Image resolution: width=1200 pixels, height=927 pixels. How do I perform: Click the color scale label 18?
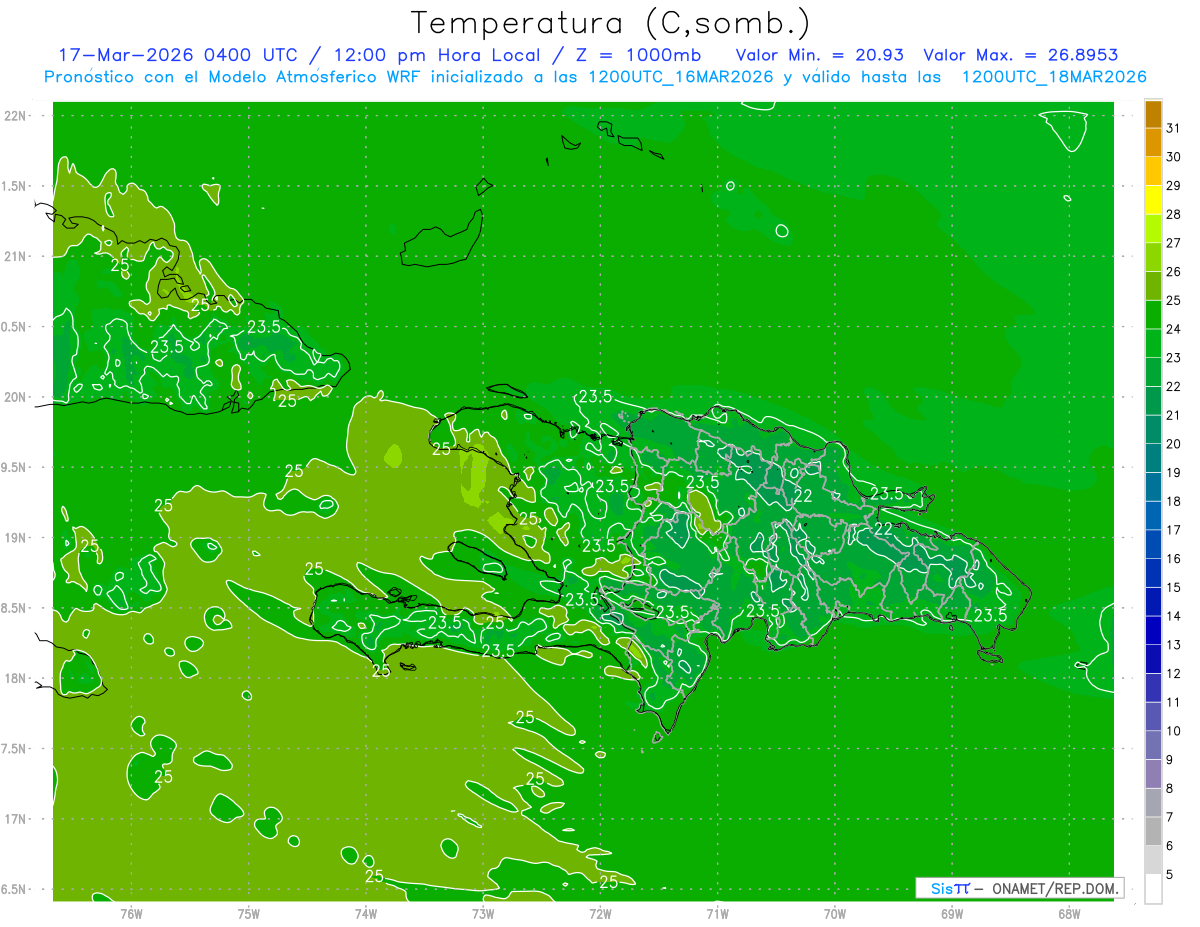pyautogui.click(x=1174, y=501)
